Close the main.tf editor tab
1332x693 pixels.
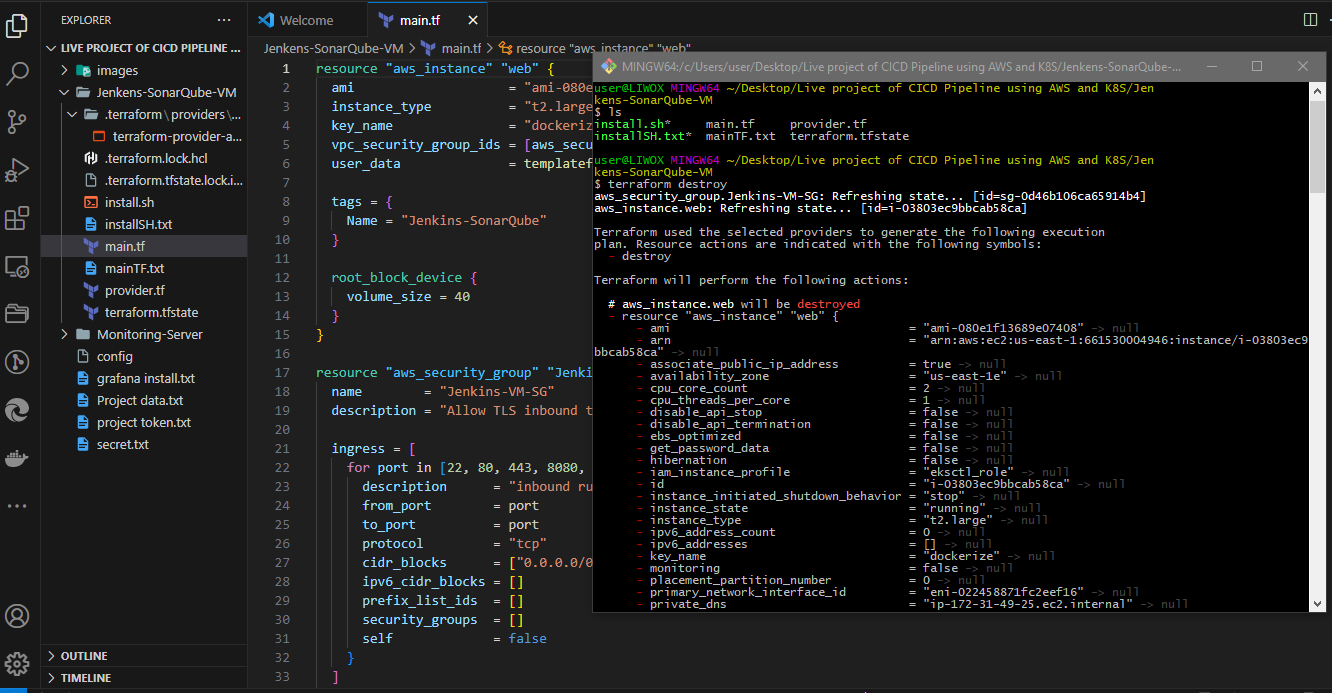click(471, 20)
